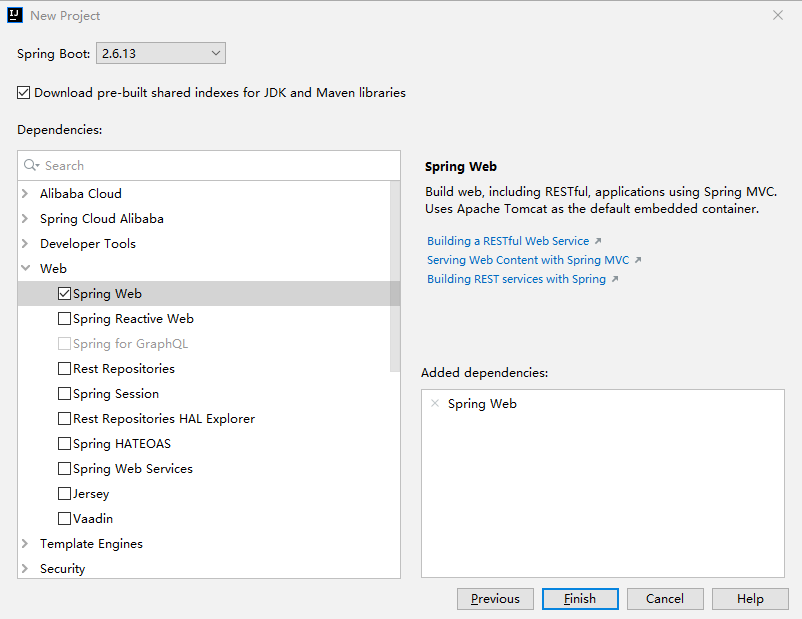Click external link arrow beside Building a RESTful Web Service
The image size is (802, 619).
point(598,241)
